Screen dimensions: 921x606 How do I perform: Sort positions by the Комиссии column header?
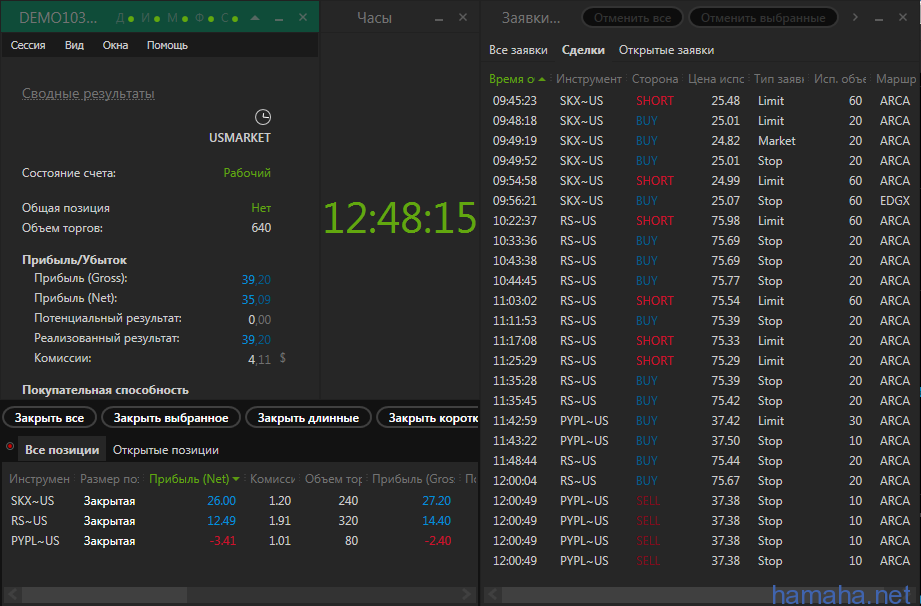click(x=272, y=479)
